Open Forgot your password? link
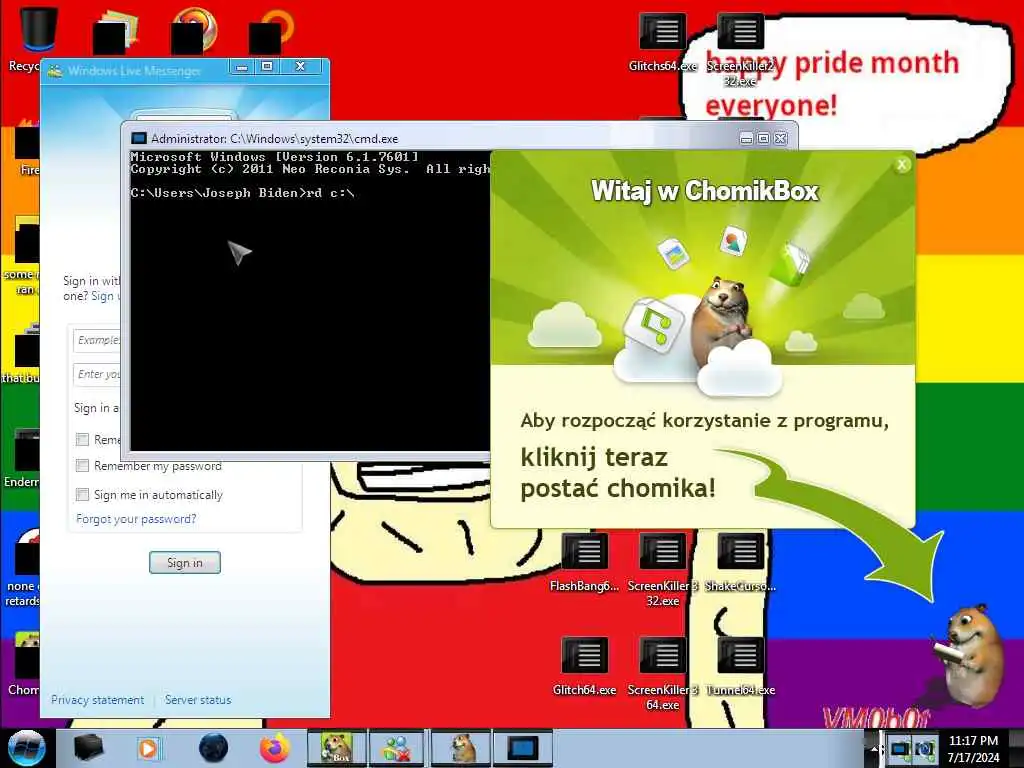This screenshot has width=1024, height=768. point(136,519)
